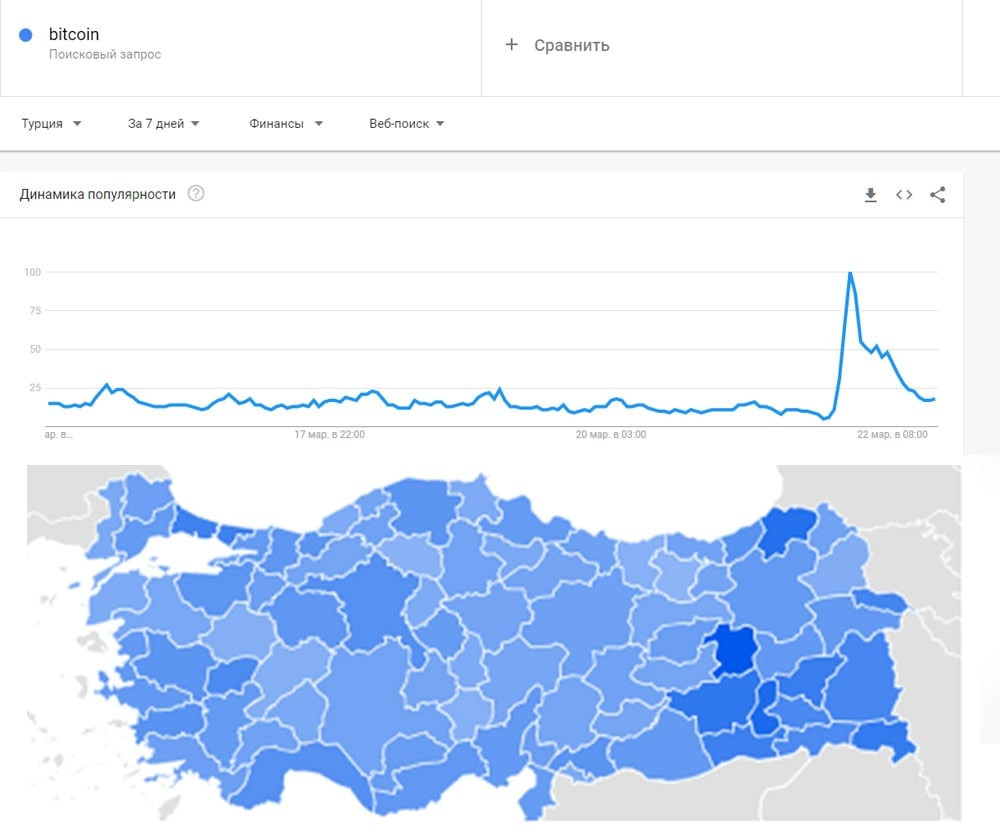Expand the Веб-поиск search type dropdown

click(x=406, y=124)
